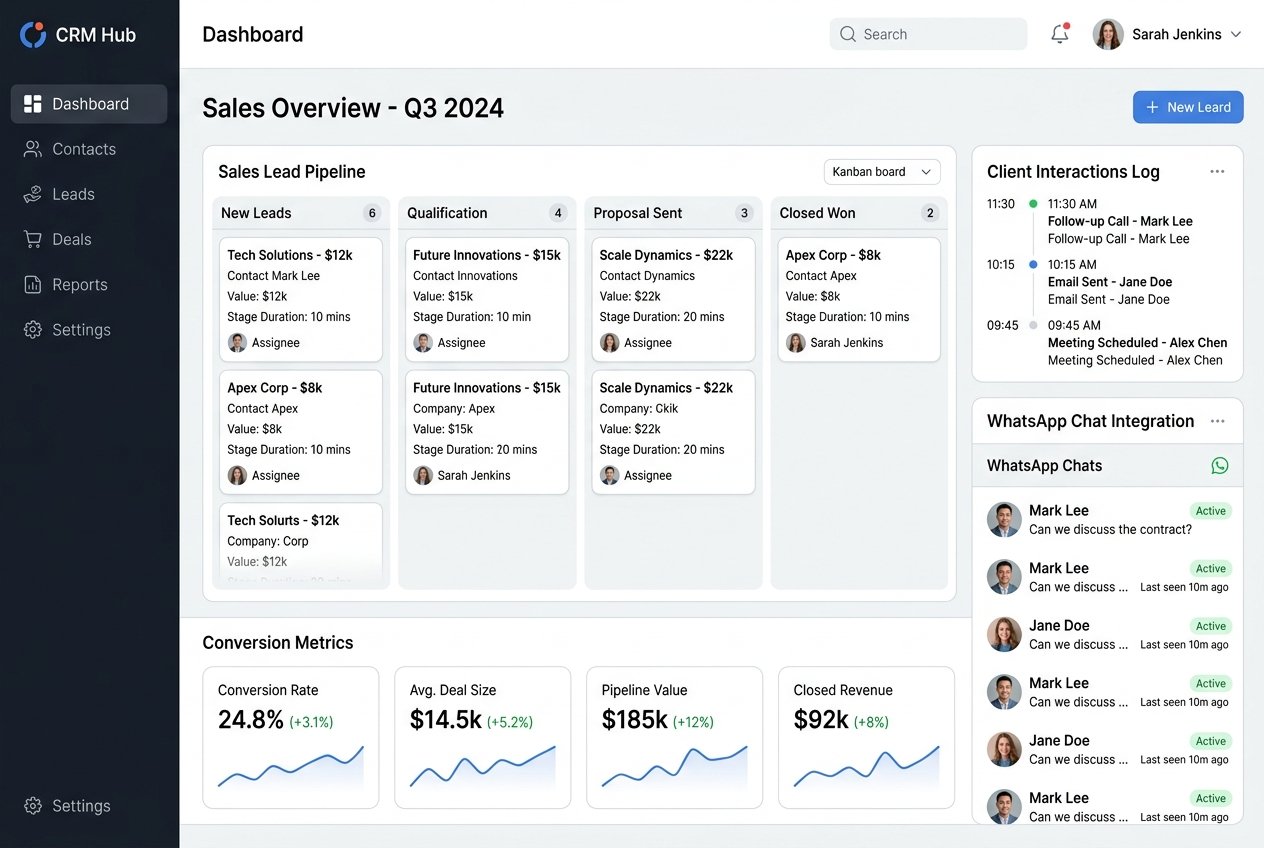This screenshot has width=1264, height=848.
Task: Click the green 11:30 timeline marker
Action: (x=1033, y=204)
